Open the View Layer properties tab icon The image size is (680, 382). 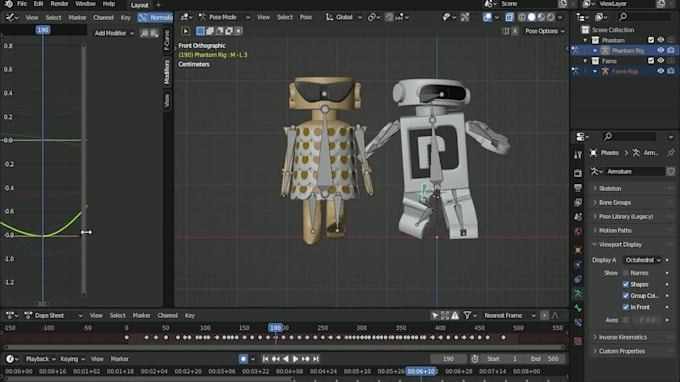[578, 202]
